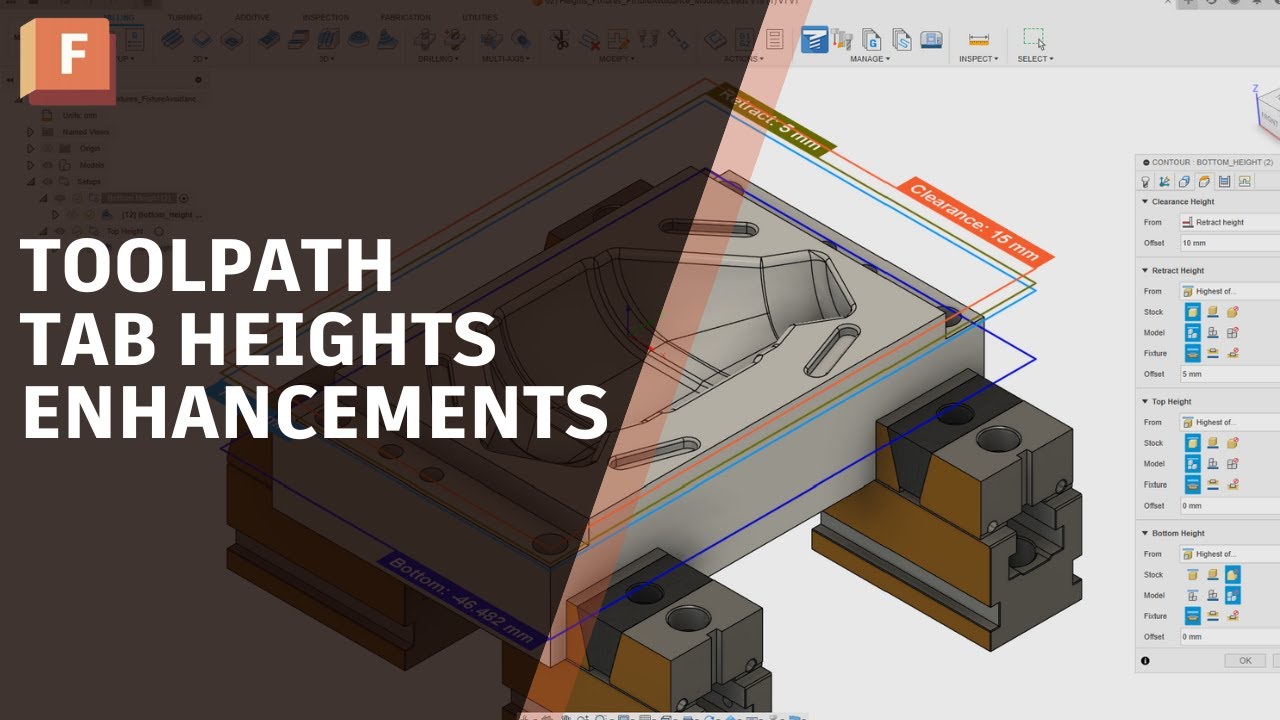Image resolution: width=1280 pixels, height=720 pixels.
Task: Click the Simulate icon in Actions group
Action: point(714,40)
